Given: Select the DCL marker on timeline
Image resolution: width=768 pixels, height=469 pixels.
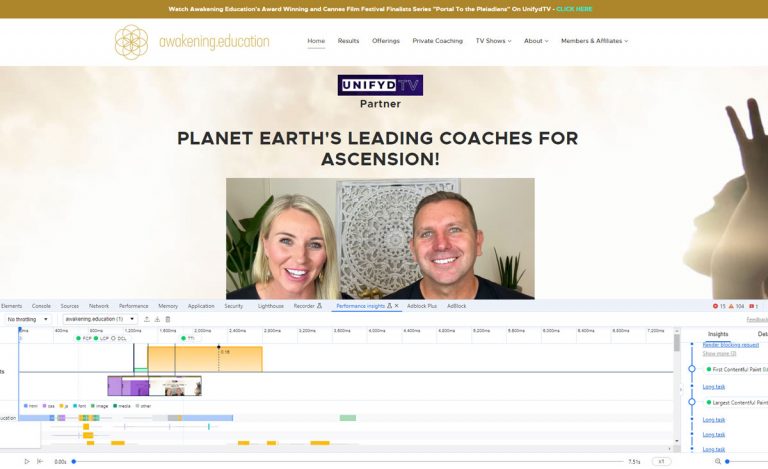Looking at the screenshot, I should pyautogui.click(x=119, y=338).
